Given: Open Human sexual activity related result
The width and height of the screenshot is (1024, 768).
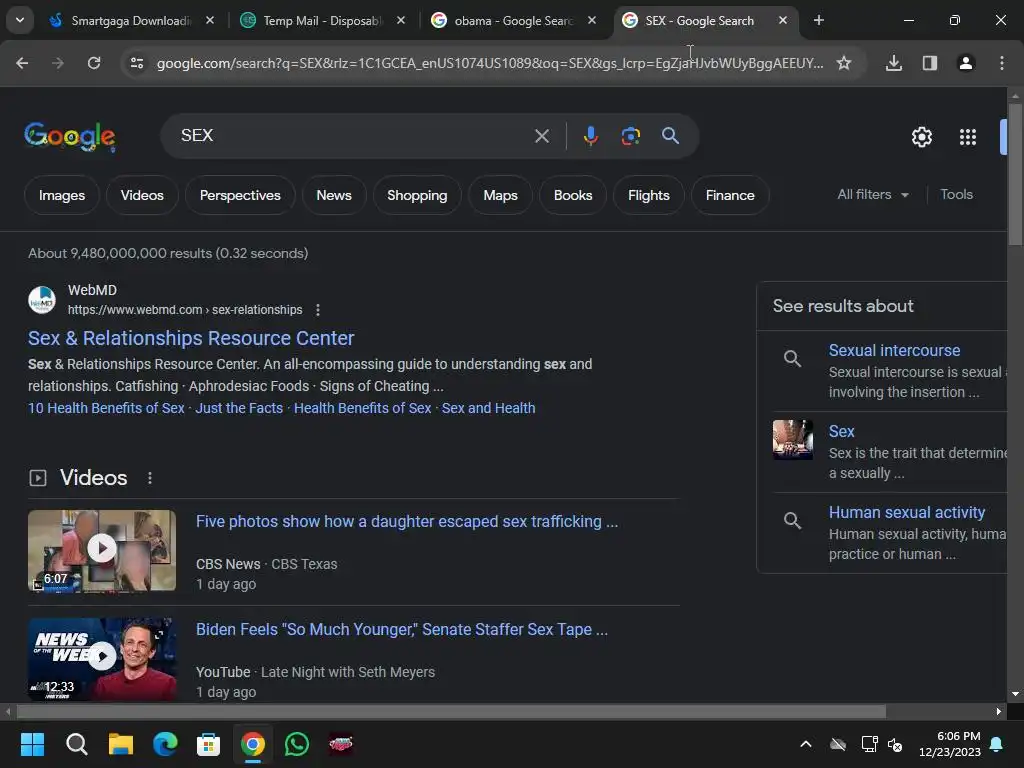Looking at the screenshot, I should click(x=906, y=513).
